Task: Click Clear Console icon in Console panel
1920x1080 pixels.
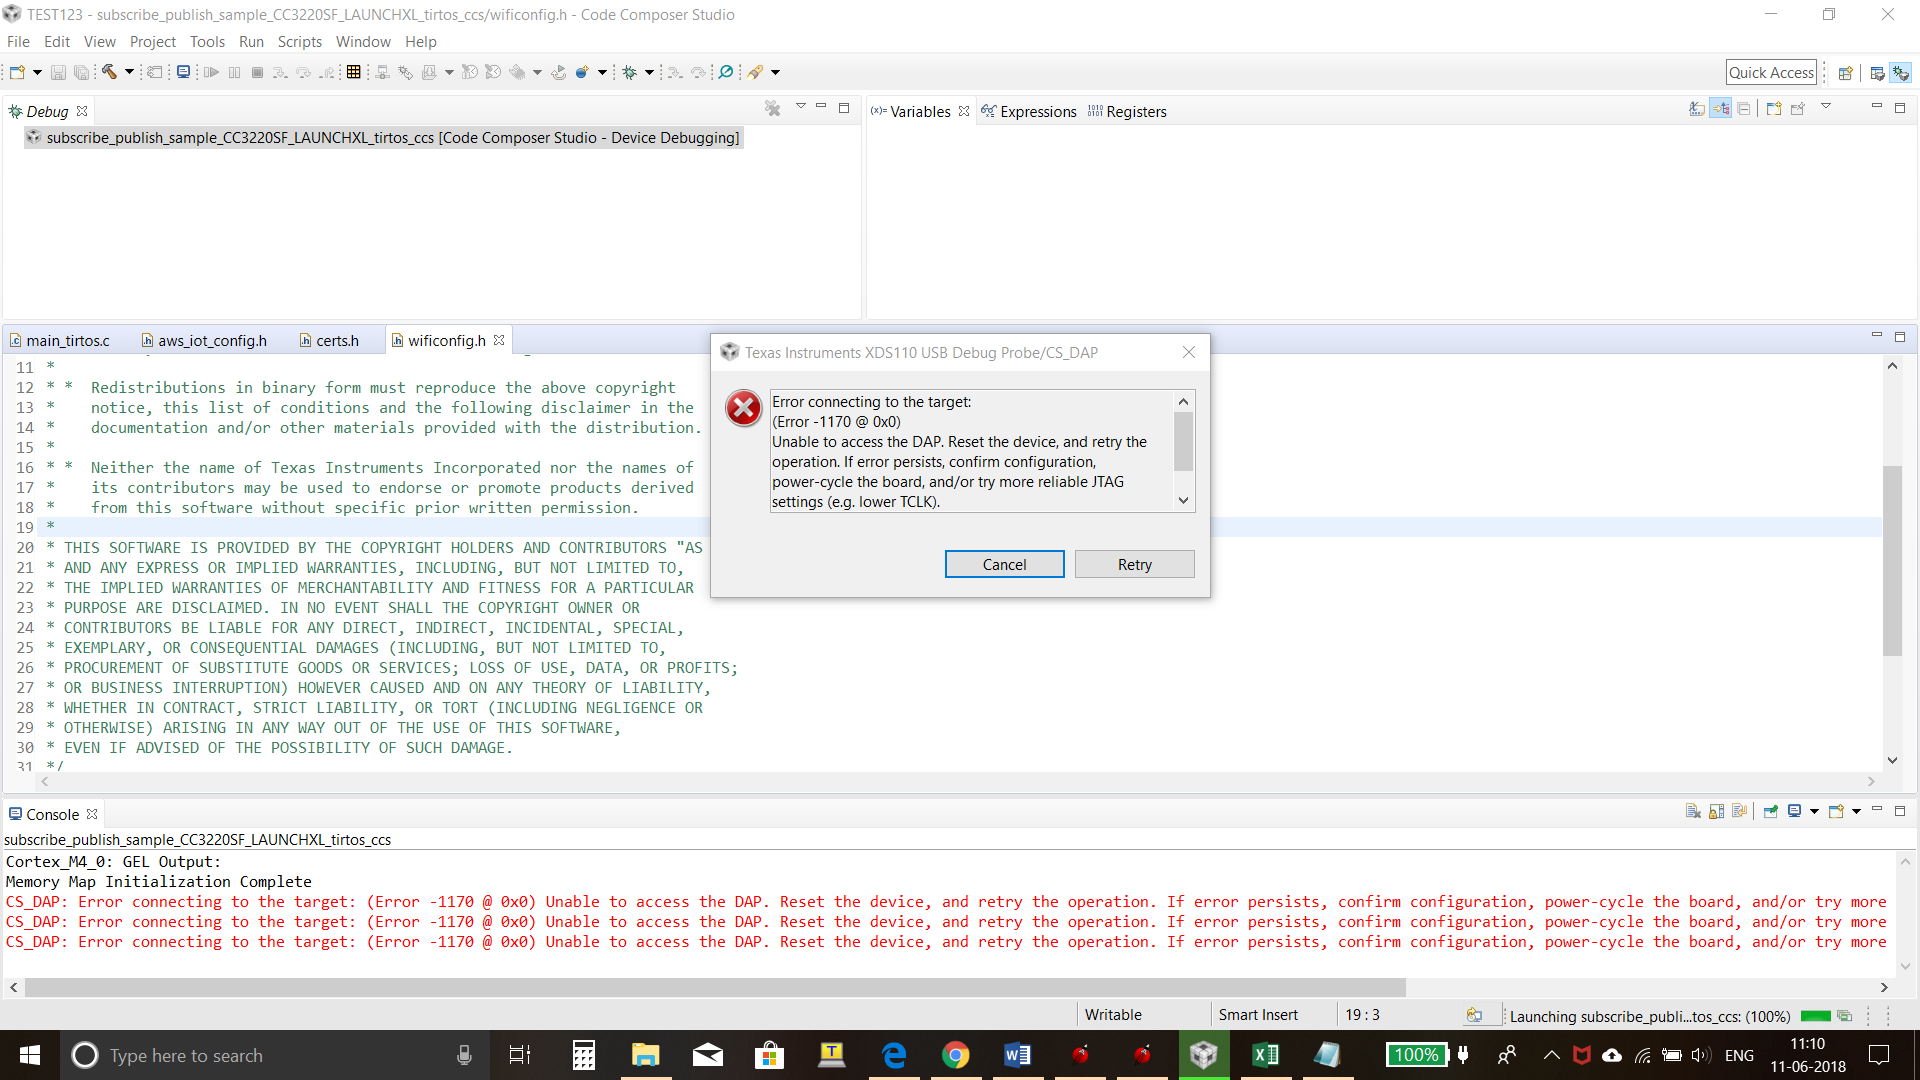Action: pyautogui.click(x=1693, y=812)
